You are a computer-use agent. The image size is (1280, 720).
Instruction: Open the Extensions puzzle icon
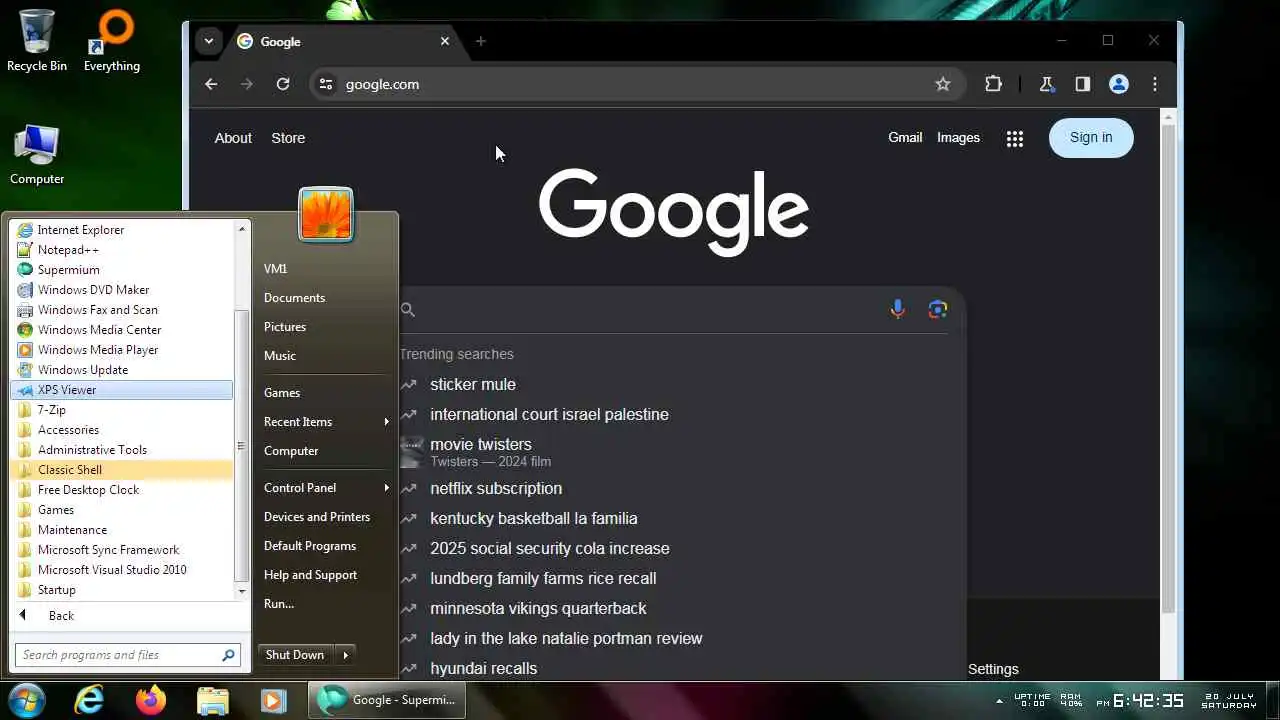pos(993,84)
